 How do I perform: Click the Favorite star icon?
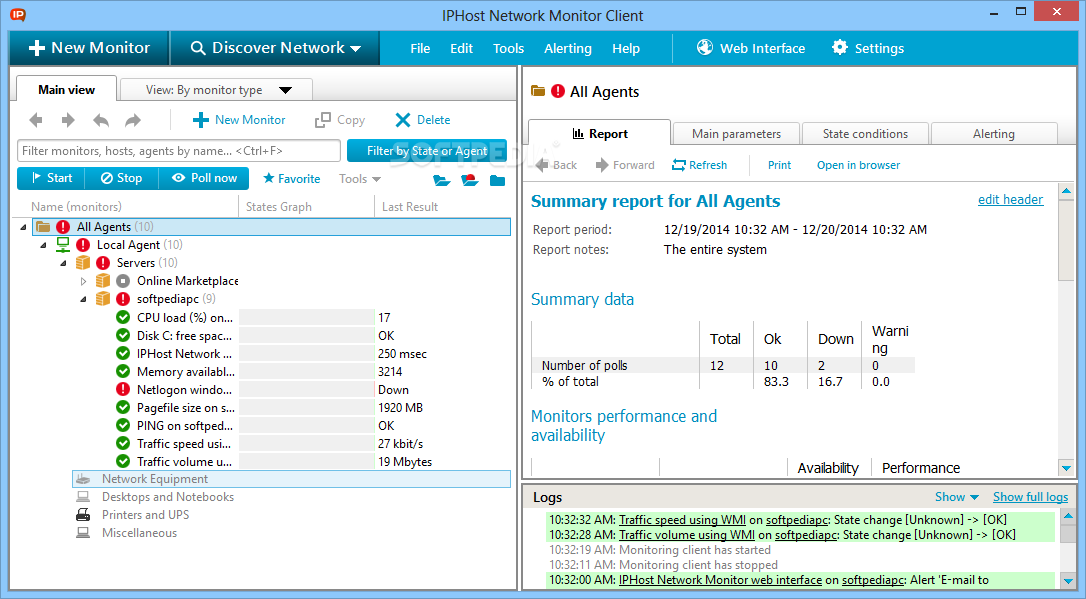(x=269, y=178)
